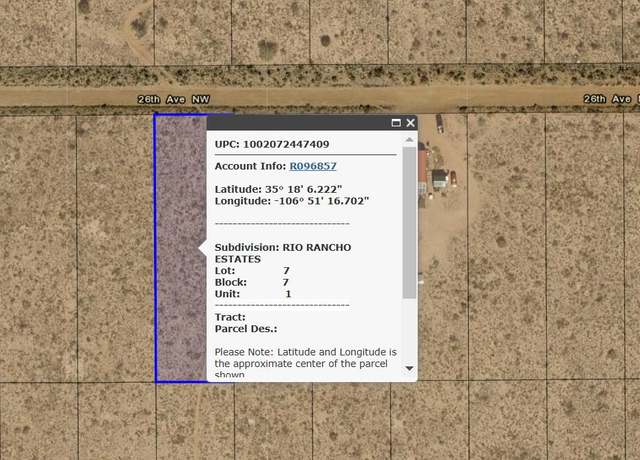The height and width of the screenshot is (460, 640).
Task: Click the popup scroll-up arrow
Action: [x=409, y=140]
